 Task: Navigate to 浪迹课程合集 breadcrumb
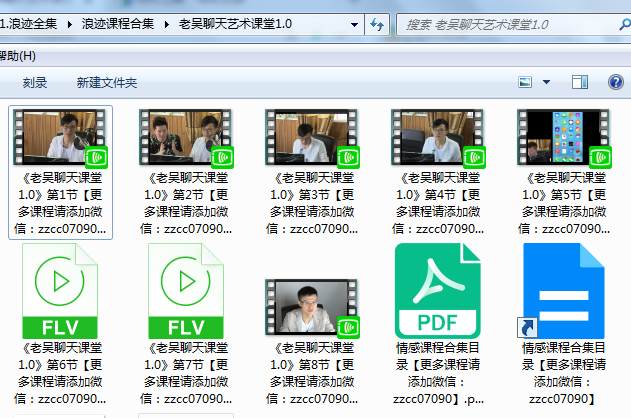(x=118, y=24)
